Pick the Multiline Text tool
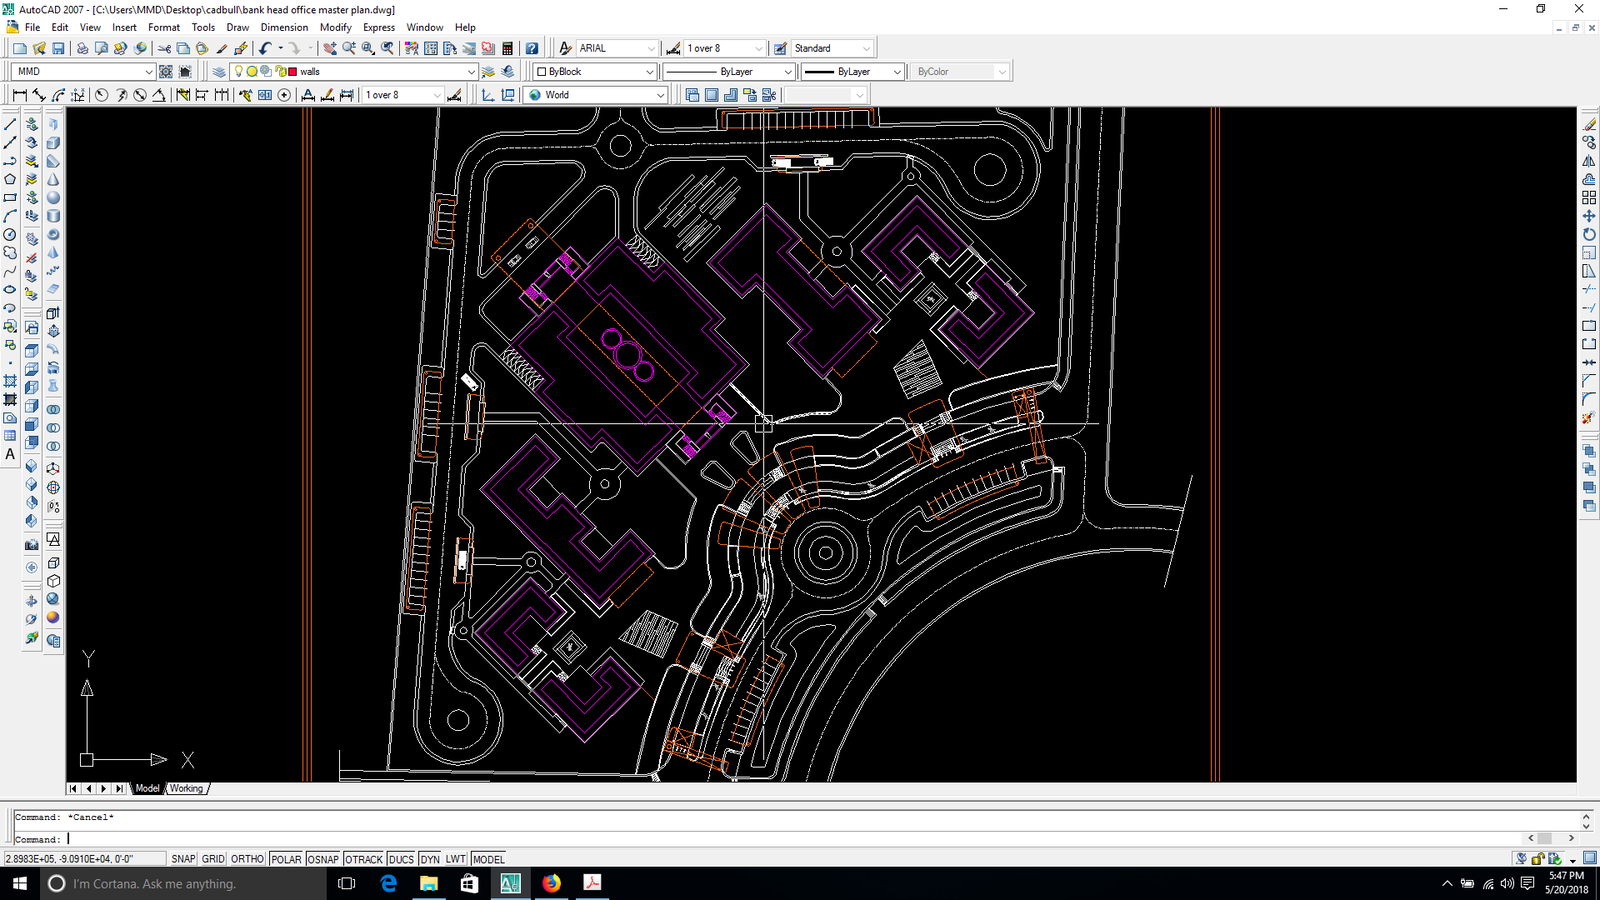The image size is (1600, 900). tap(10, 454)
